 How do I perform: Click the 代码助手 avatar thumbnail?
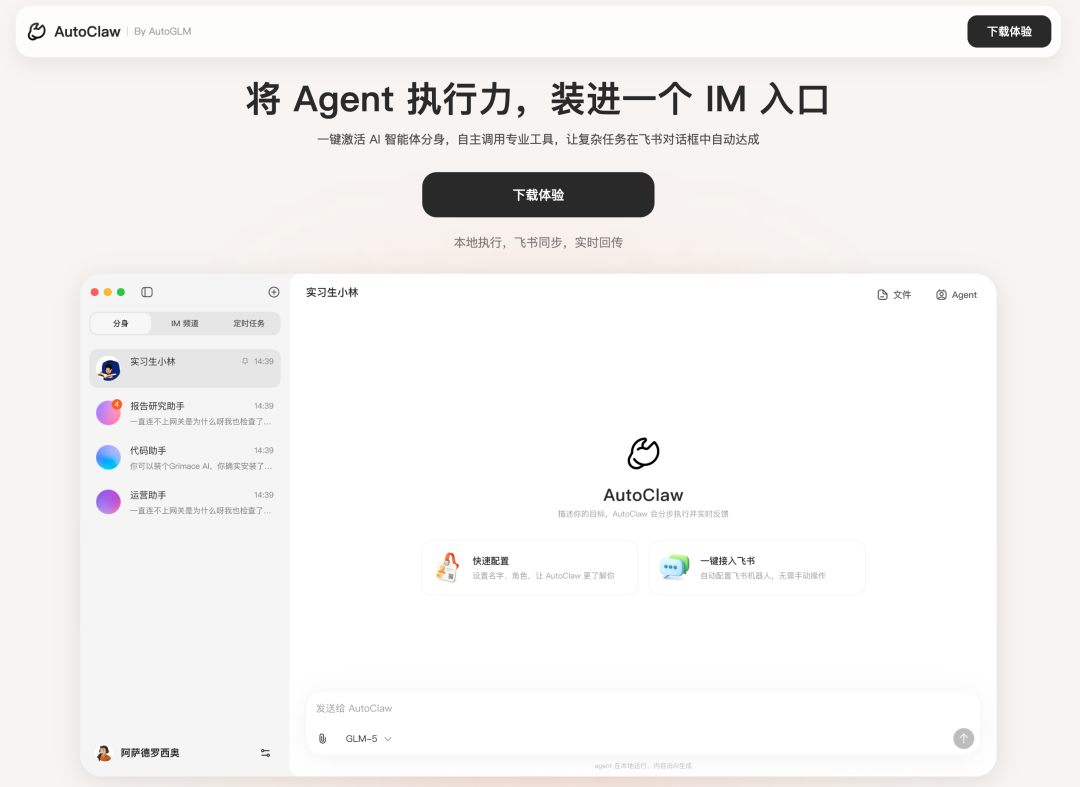(108, 457)
